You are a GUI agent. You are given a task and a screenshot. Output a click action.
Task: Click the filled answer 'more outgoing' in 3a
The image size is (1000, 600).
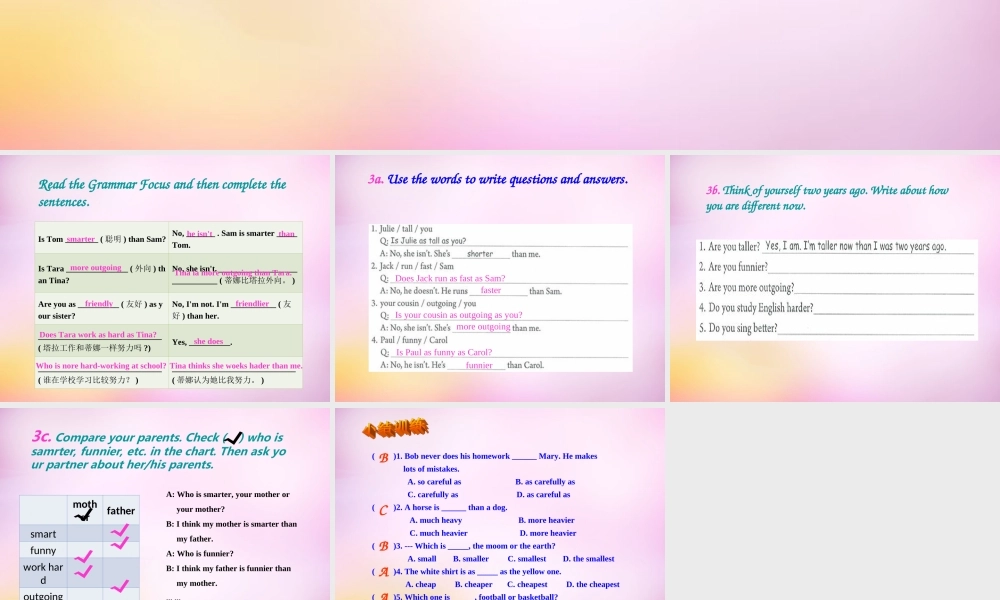pos(483,327)
